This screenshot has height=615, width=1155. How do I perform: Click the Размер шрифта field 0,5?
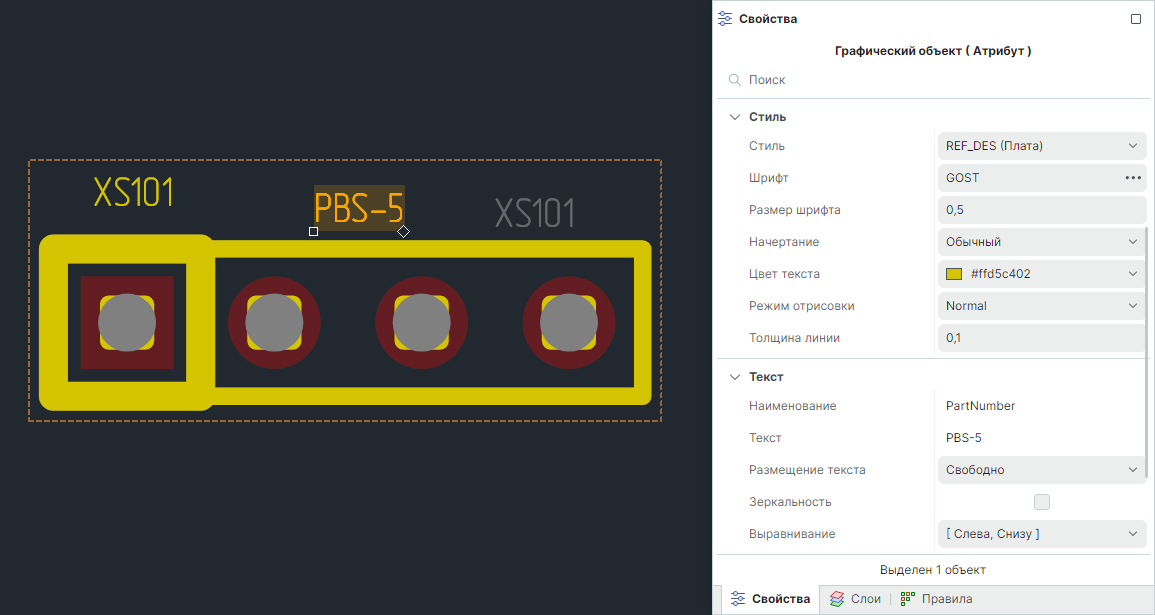(1042, 210)
